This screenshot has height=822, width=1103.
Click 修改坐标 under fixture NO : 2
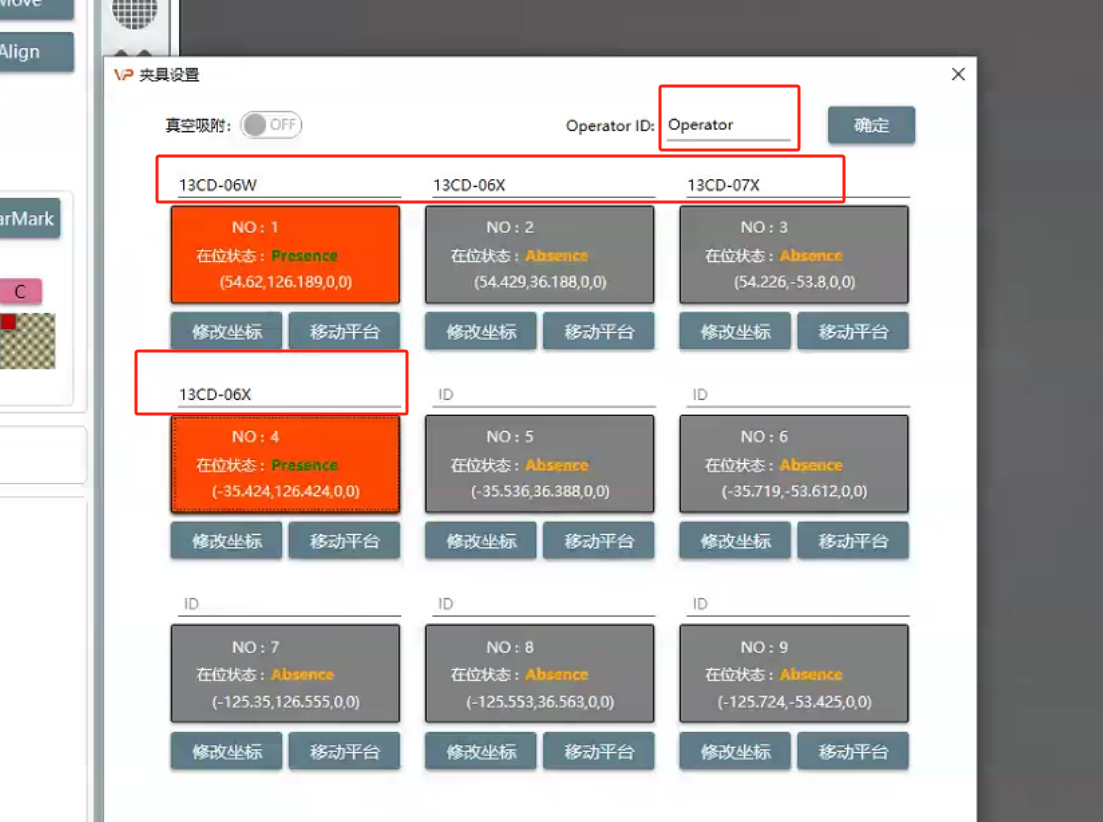coord(480,332)
